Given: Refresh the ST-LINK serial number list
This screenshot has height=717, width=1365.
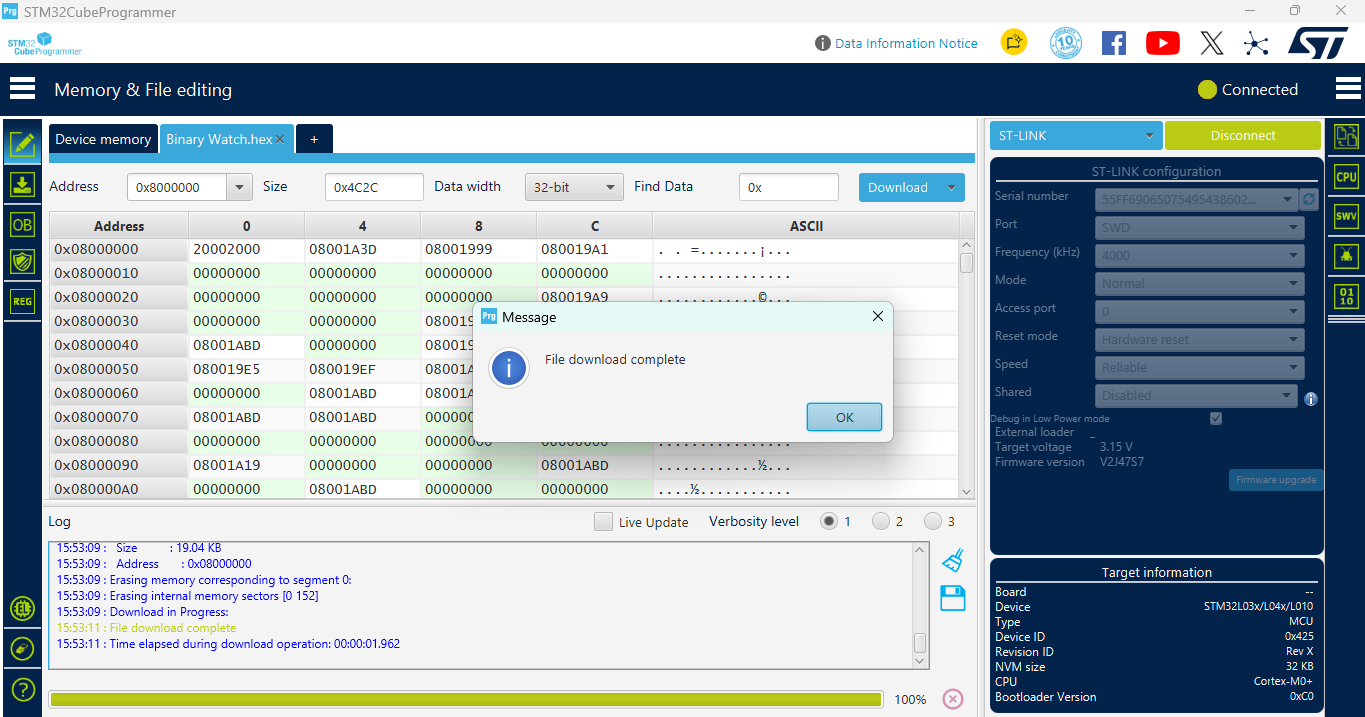Looking at the screenshot, I should pos(1309,200).
